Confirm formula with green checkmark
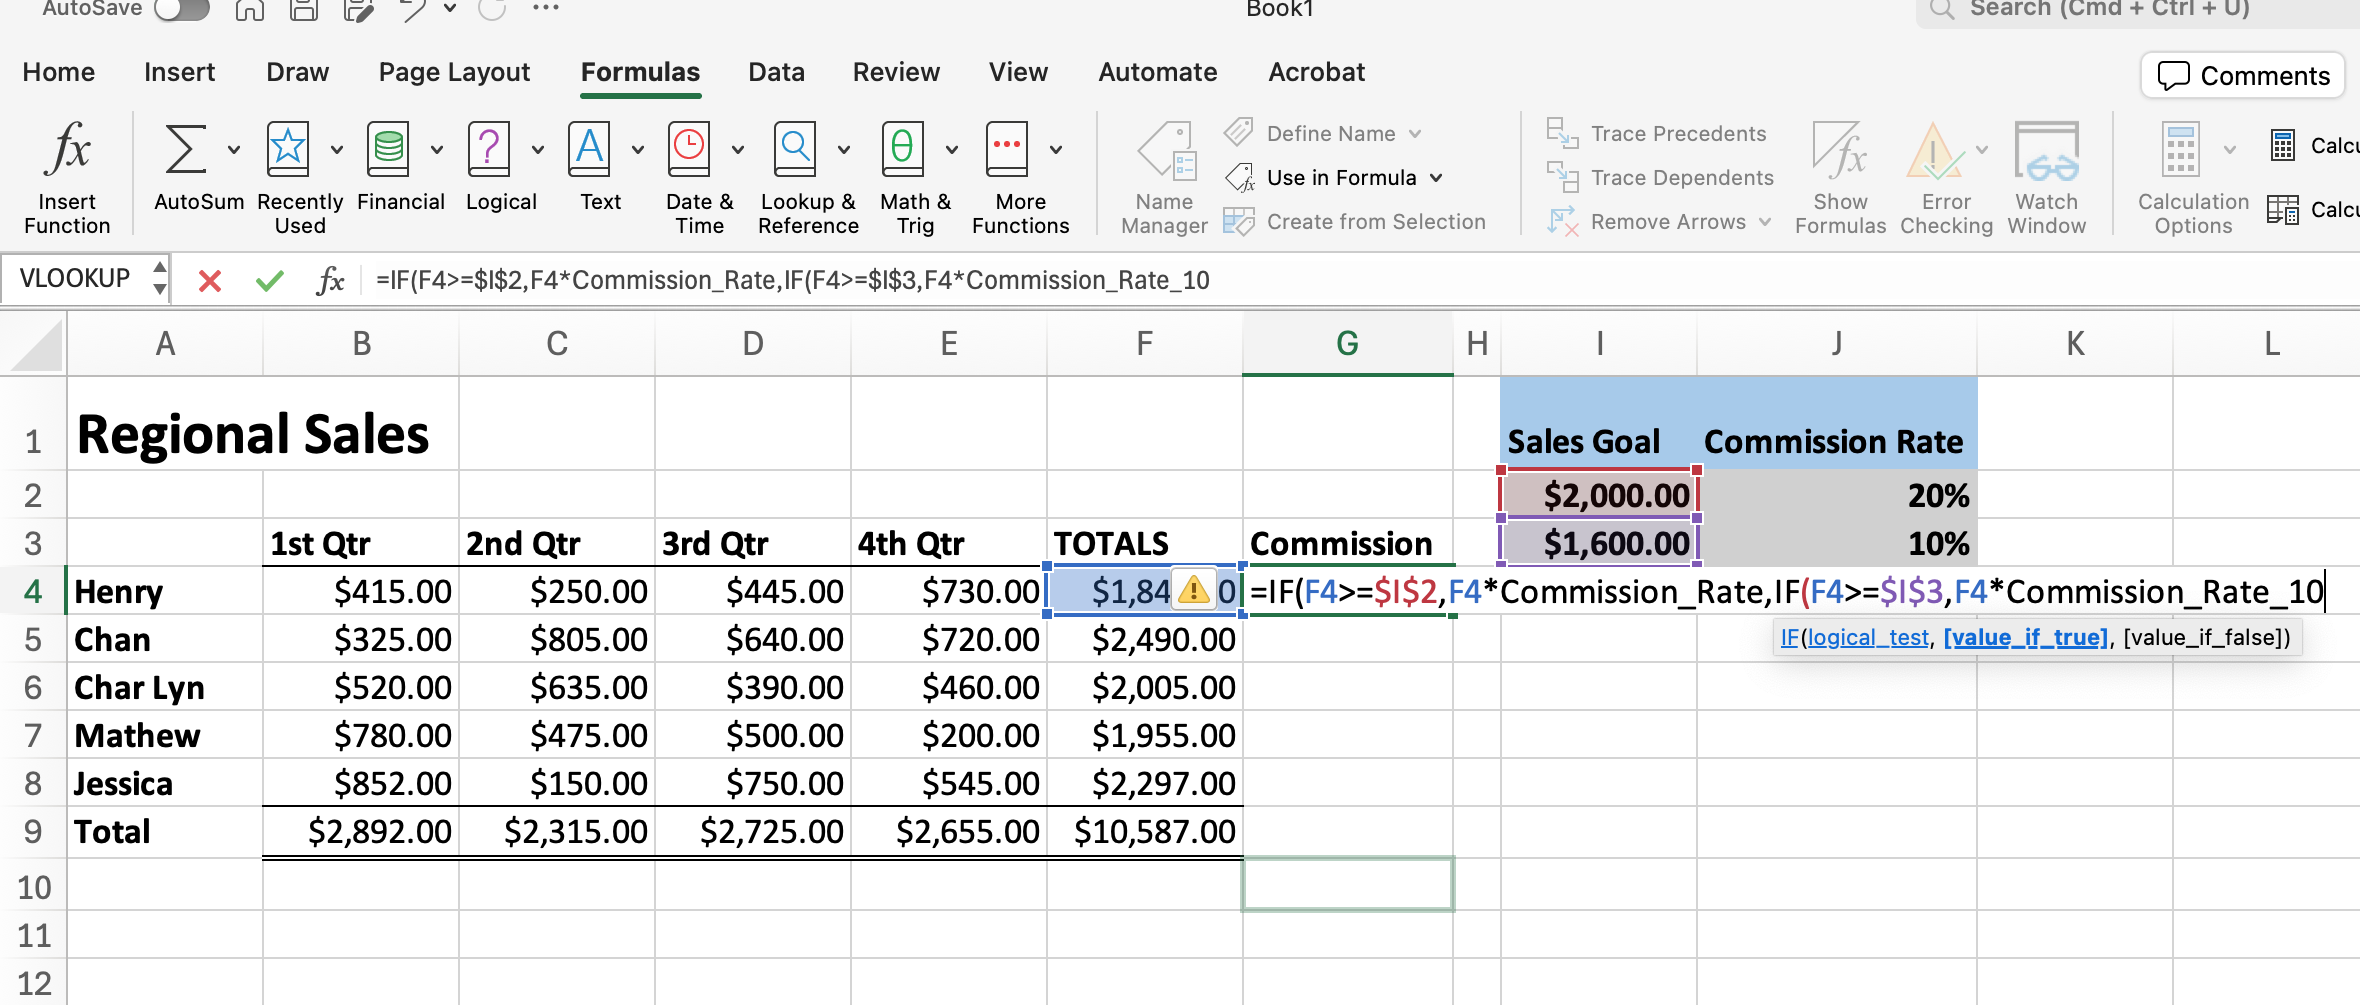This screenshot has height=1005, width=2360. [x=269, y=281]
